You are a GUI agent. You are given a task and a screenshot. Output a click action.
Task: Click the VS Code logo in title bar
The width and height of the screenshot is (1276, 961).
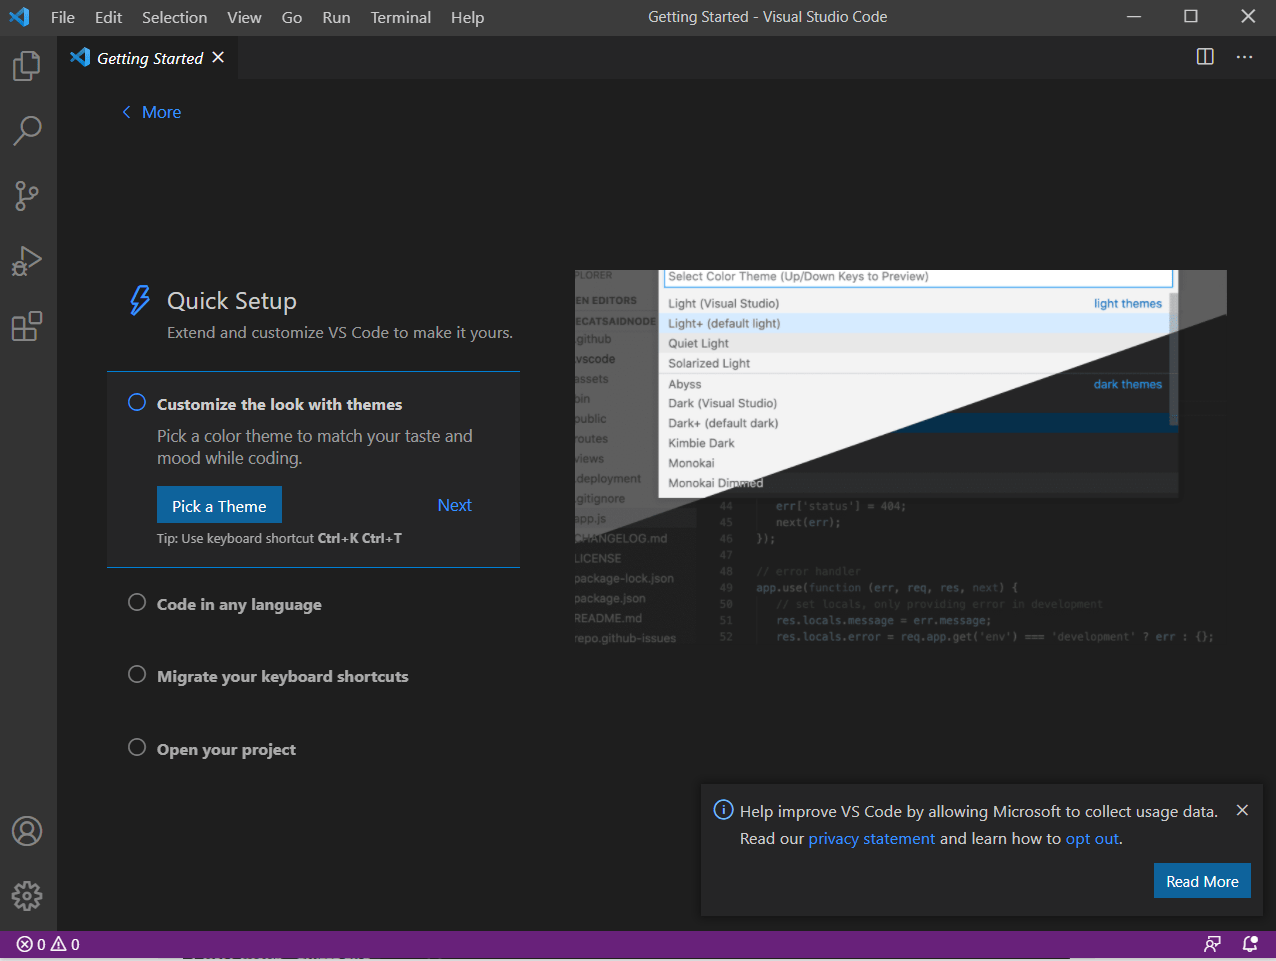(19, 17)
